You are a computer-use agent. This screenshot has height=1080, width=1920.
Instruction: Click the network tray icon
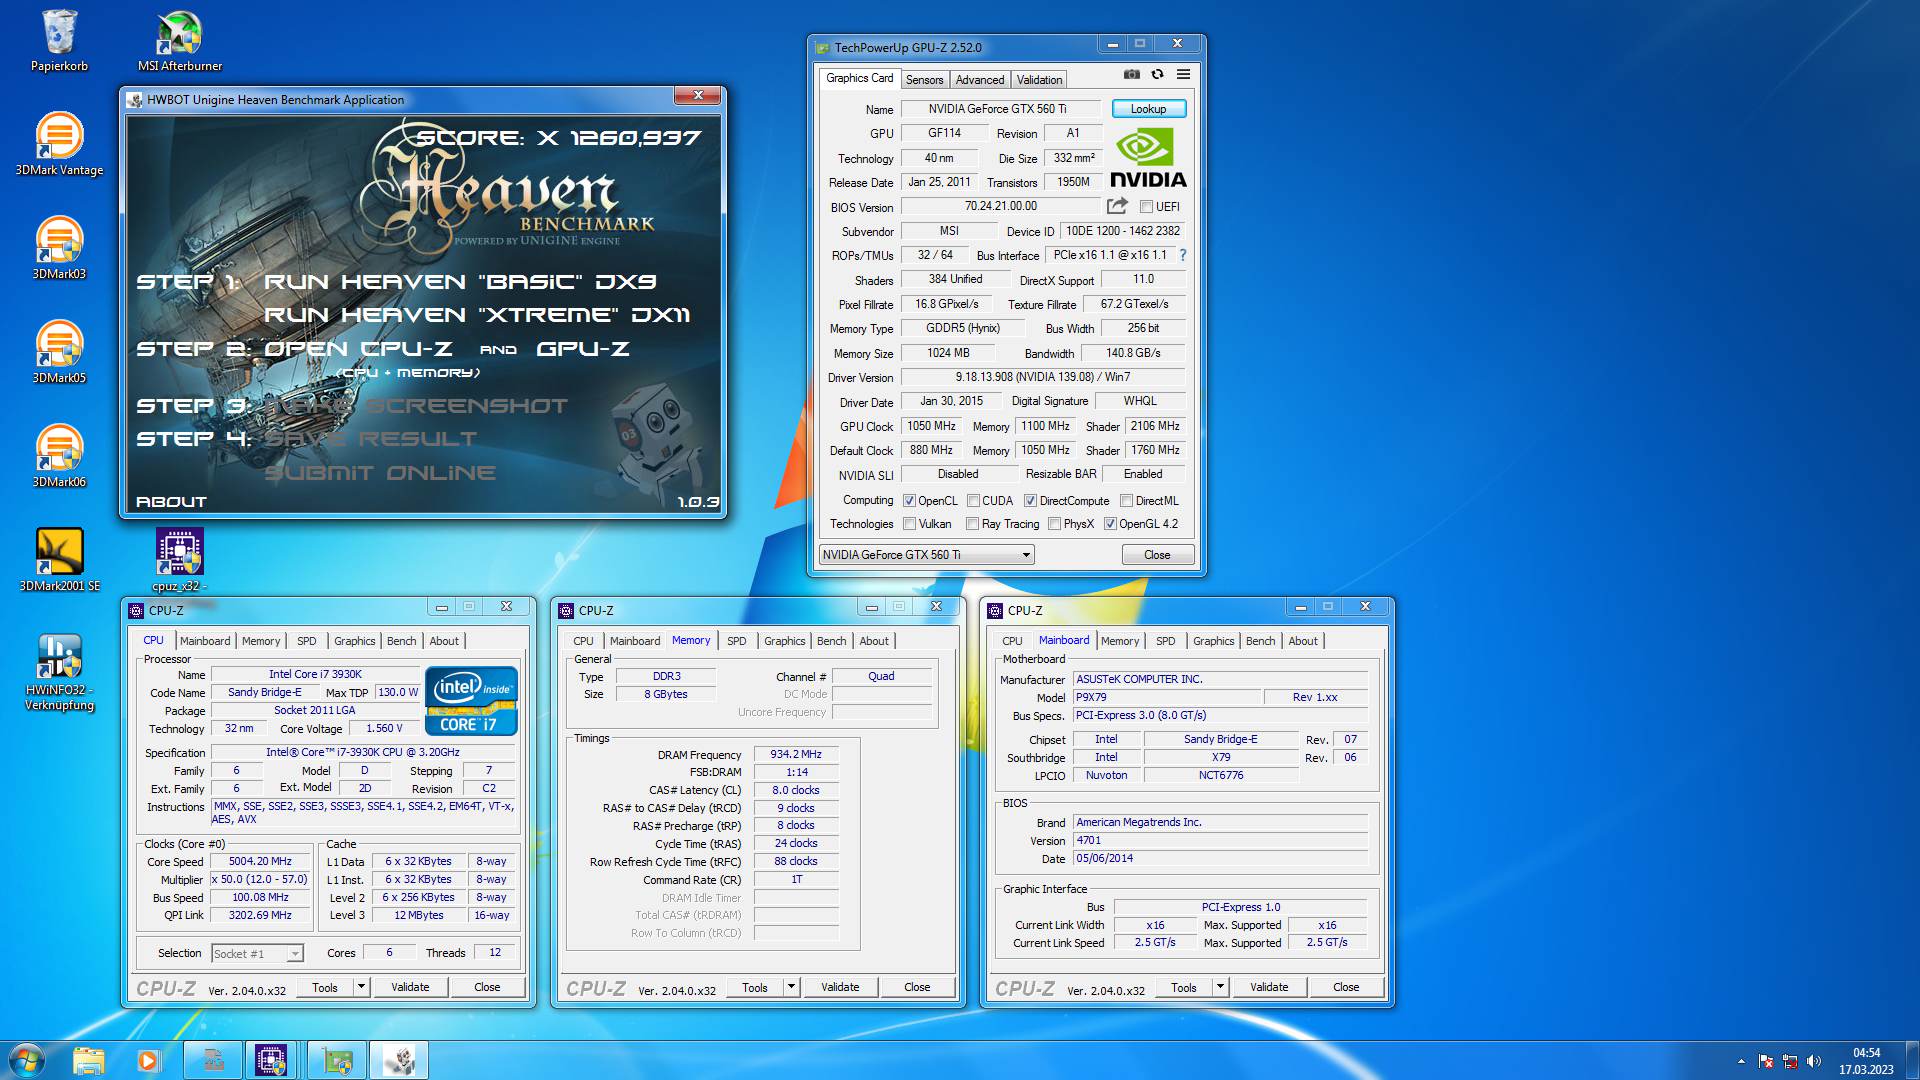(1790, 1061)
